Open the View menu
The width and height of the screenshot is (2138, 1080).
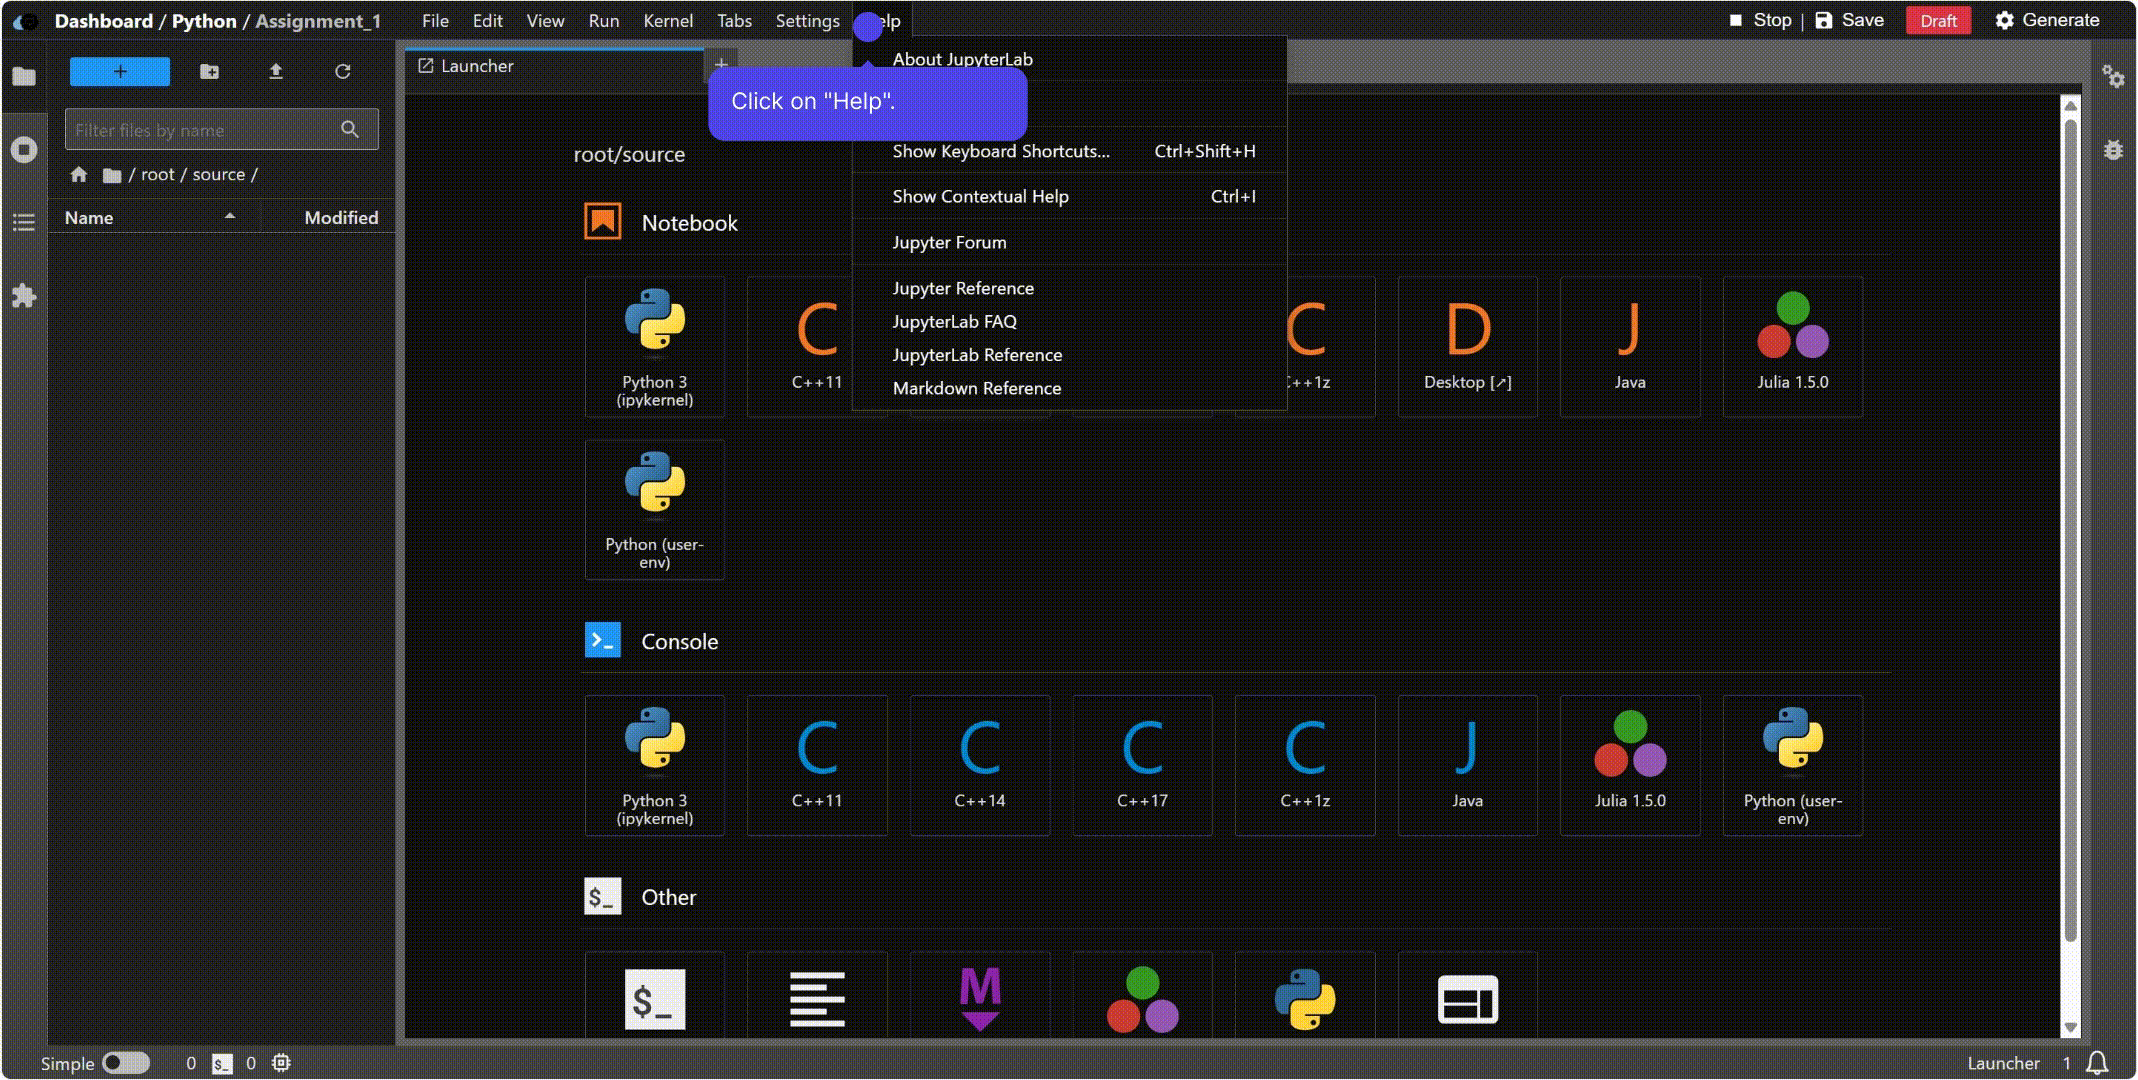coord(545,20)
